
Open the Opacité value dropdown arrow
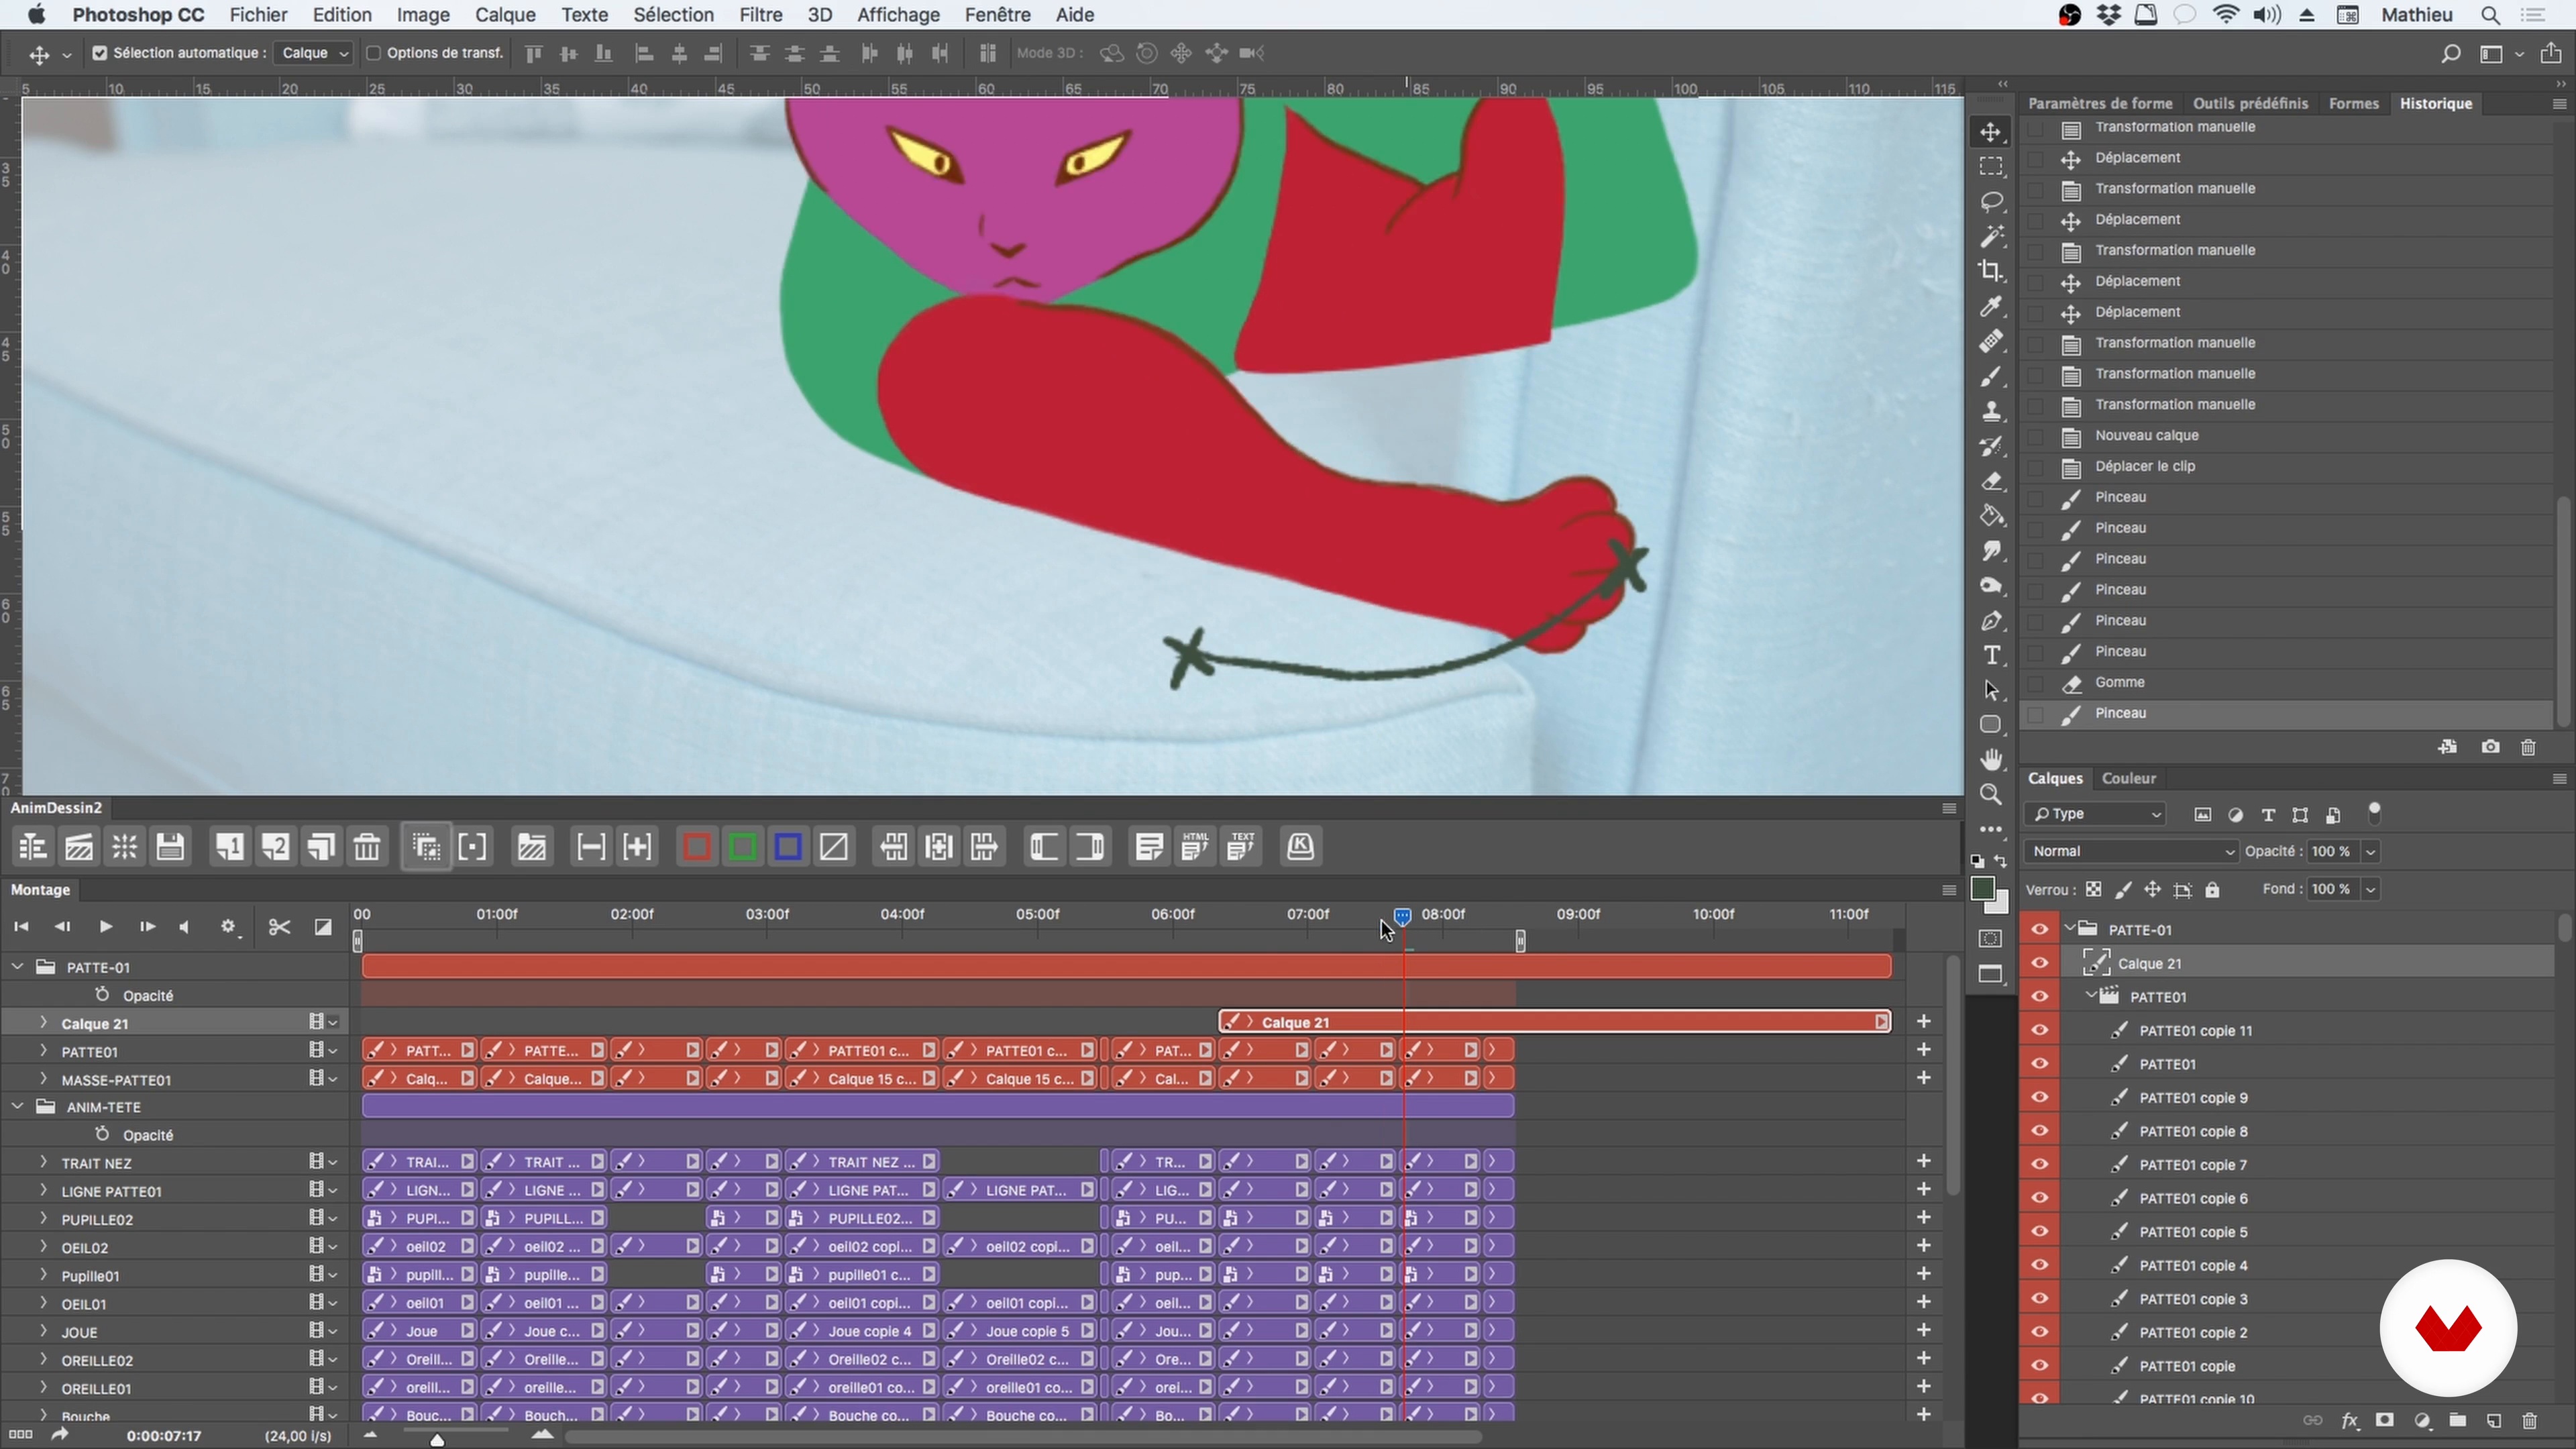click(x=2370, y=851)
